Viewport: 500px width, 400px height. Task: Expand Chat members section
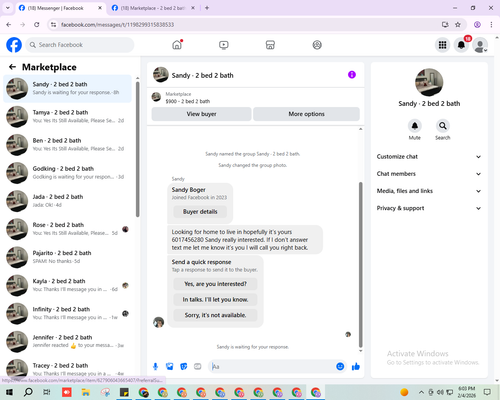429,174
